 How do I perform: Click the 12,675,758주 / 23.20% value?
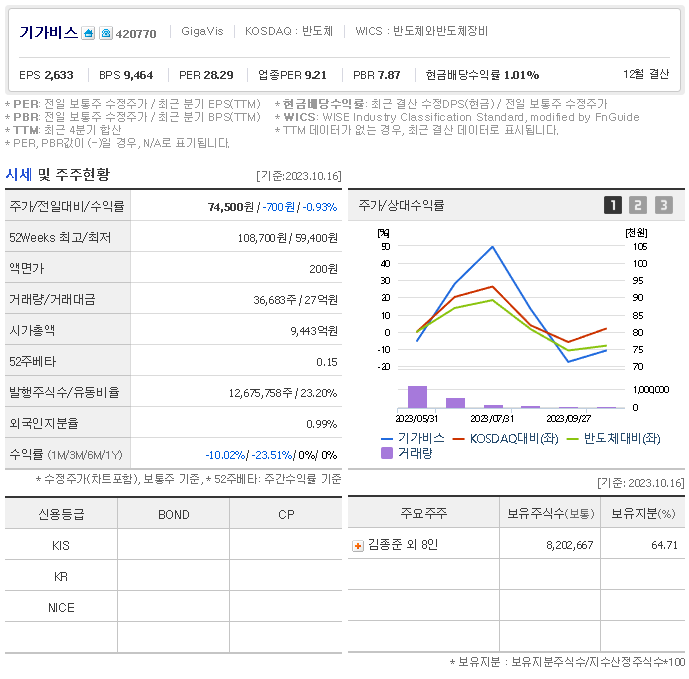283,393
